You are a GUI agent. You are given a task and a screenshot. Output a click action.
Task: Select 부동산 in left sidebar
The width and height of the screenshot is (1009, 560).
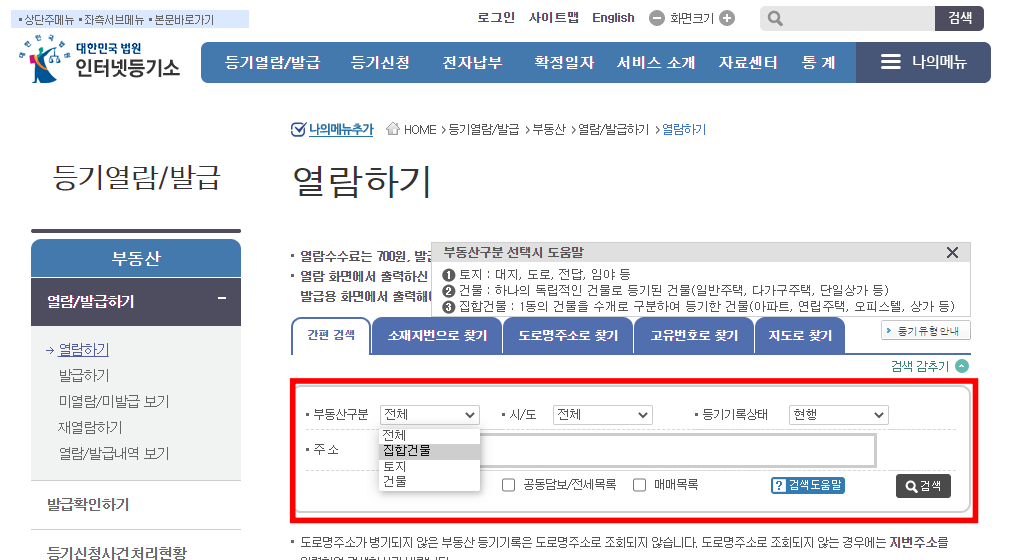click(x=136, y=259)
